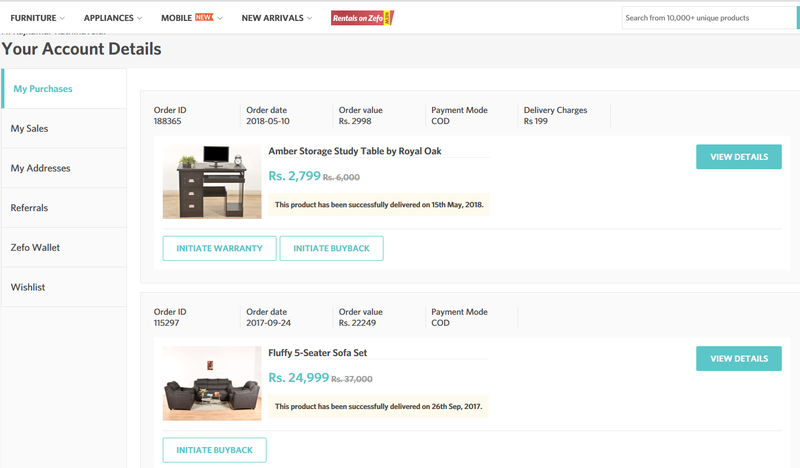This screenshot has height=468, width=800.
Task: Initiate warranty for the study table
Action: click(219, 248)
